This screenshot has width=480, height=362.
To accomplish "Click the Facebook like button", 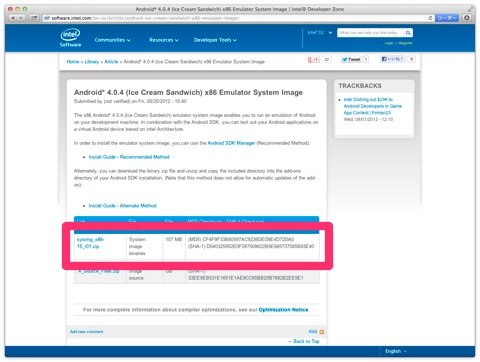I will (393, 59).
